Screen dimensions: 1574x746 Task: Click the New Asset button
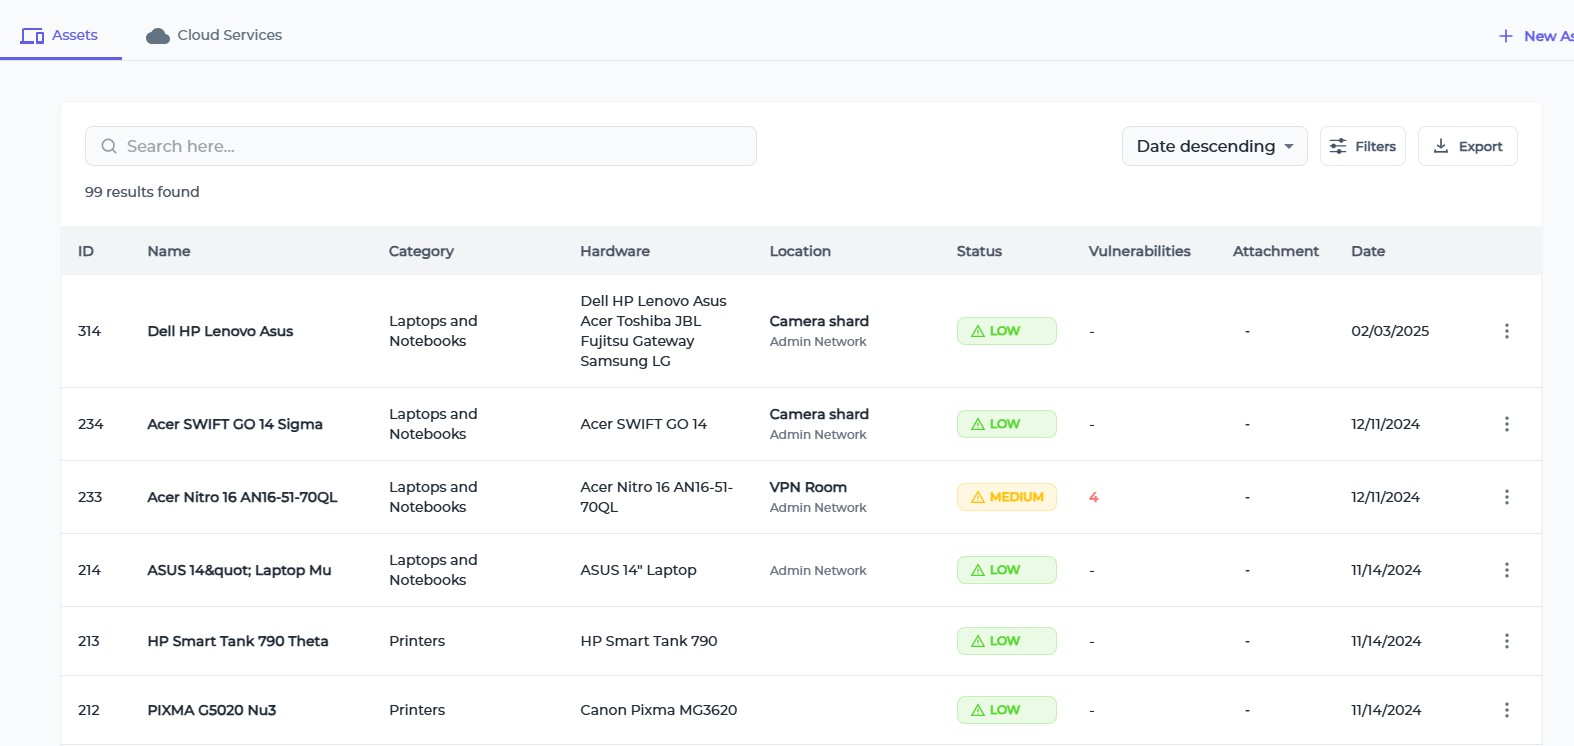[x=1536, y=36]
